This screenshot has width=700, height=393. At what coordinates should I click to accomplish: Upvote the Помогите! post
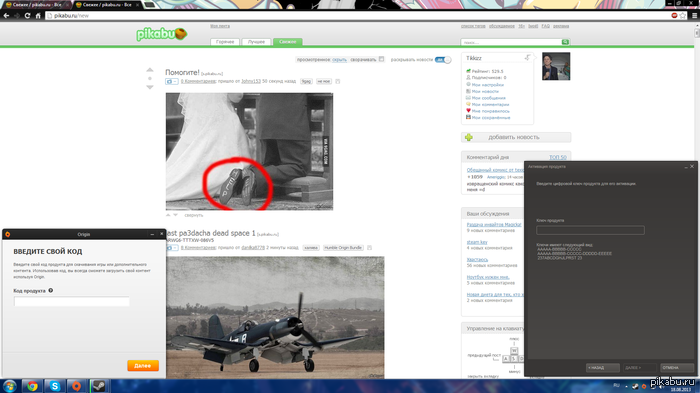[150, 70]
